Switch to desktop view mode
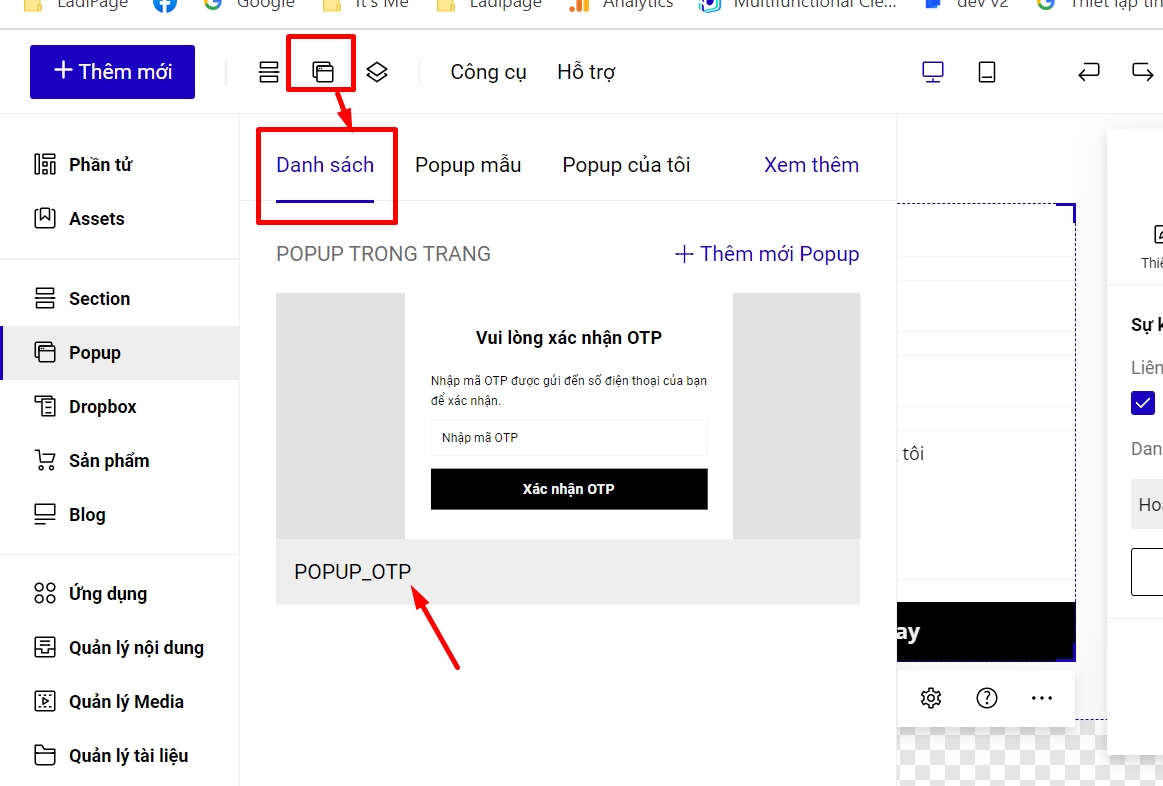 (x=933, y=72)
